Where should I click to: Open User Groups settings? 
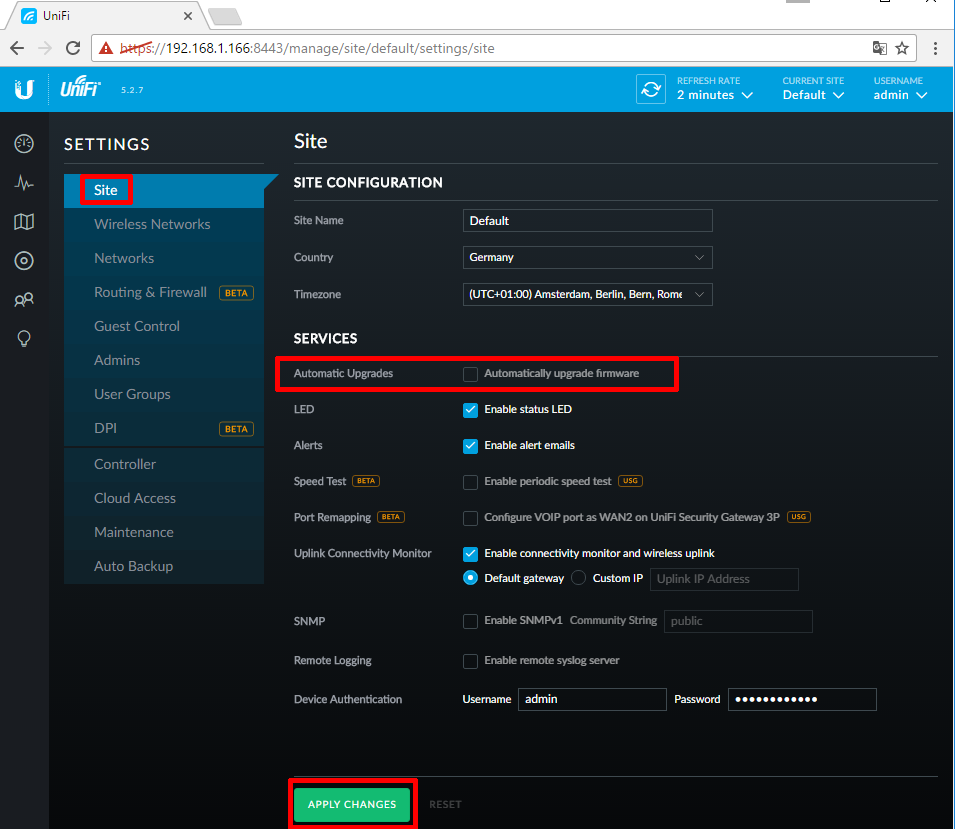[164, 395]
